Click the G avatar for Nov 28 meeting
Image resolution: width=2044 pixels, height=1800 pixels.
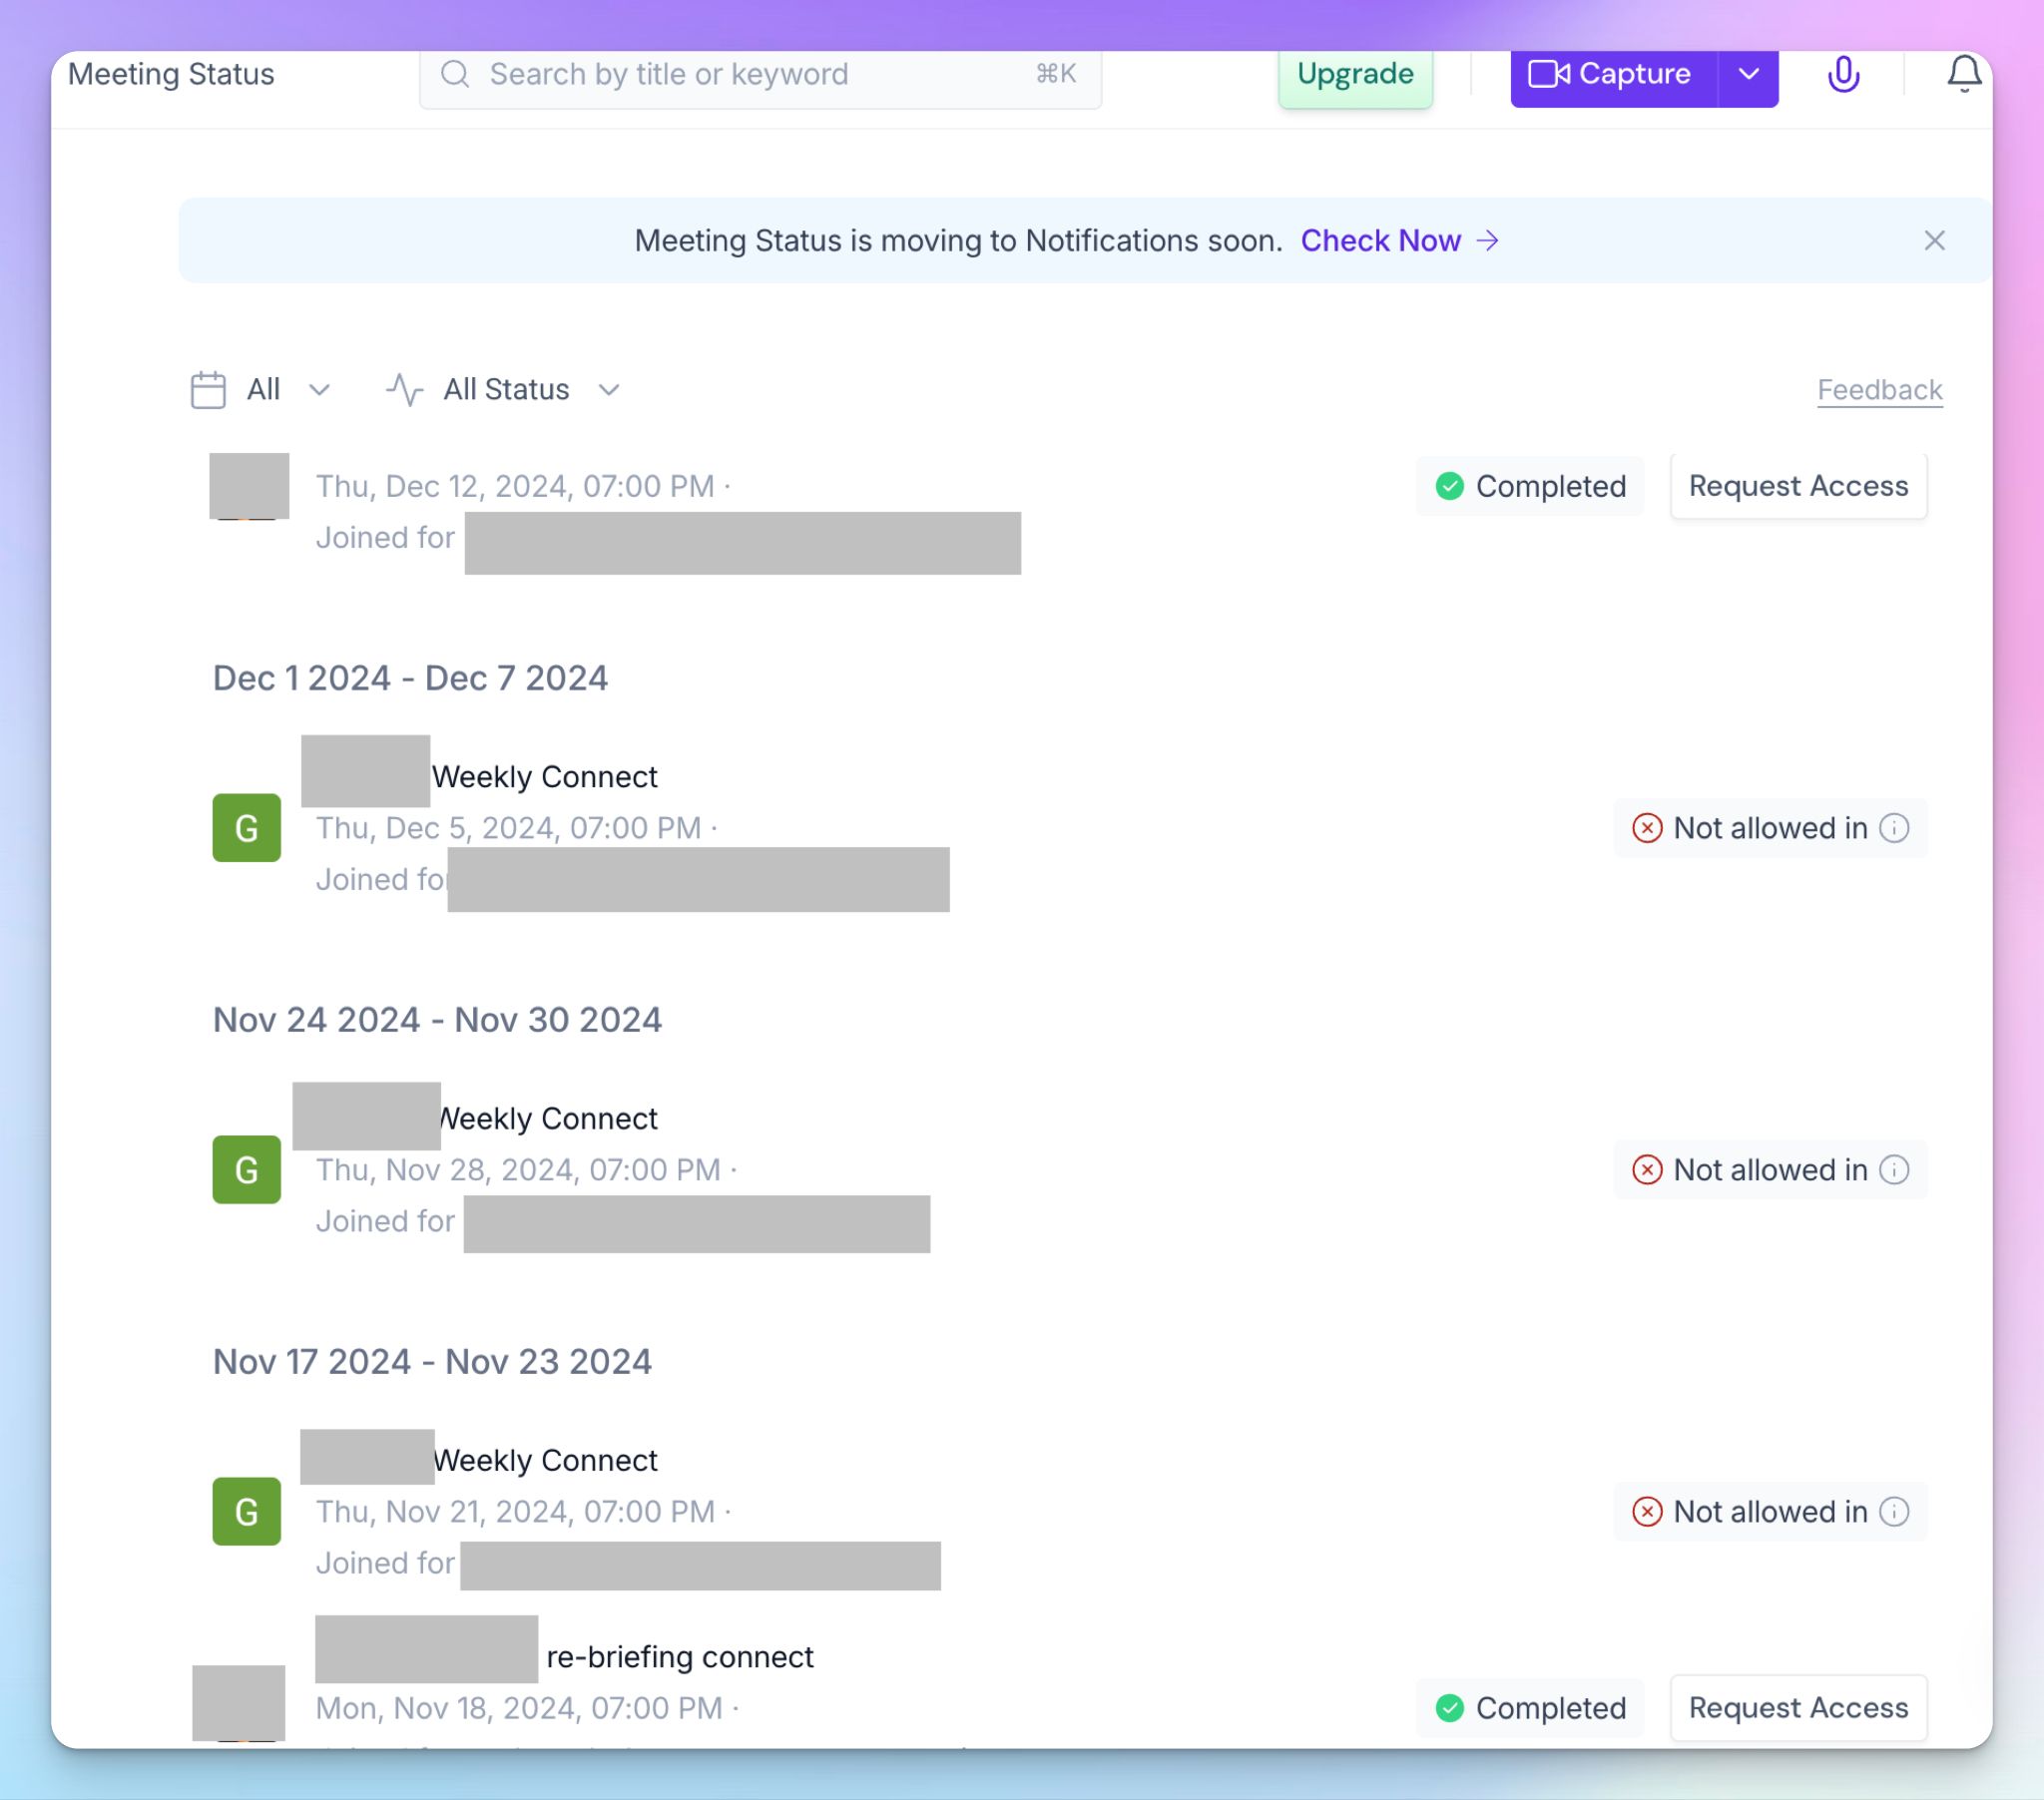pyautogui.click(x=246, y=1170)
